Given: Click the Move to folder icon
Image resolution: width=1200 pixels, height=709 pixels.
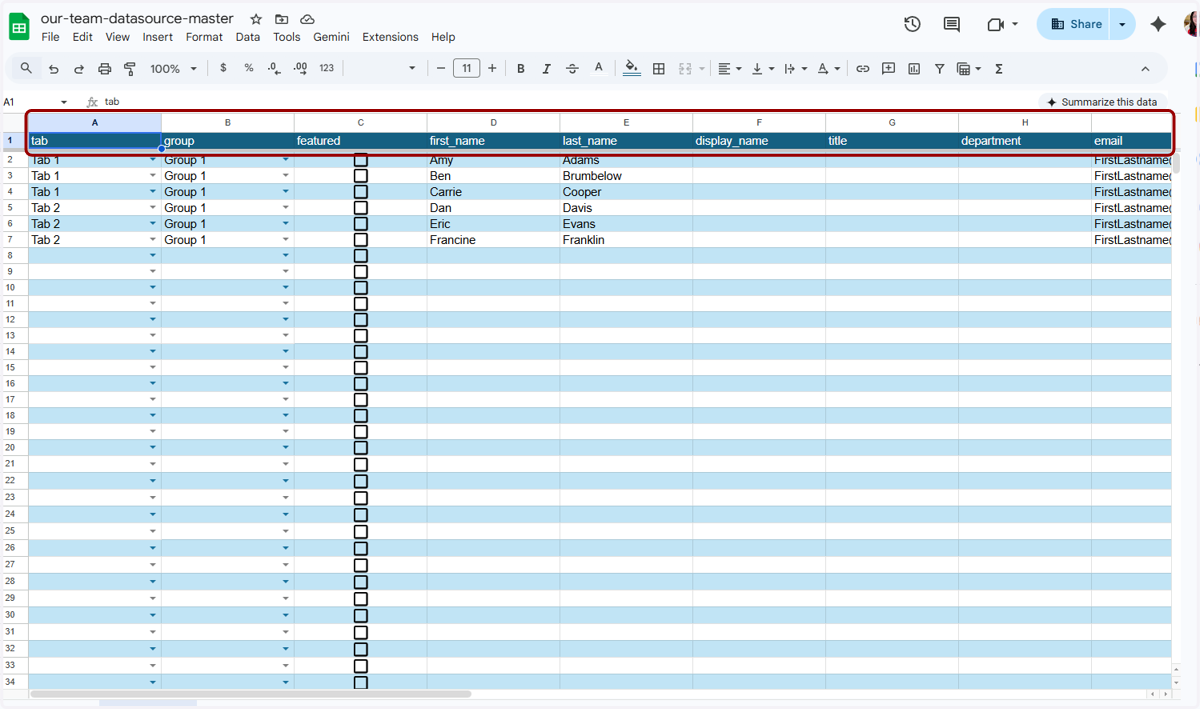Looking at the screenshot, I should (x=282, y=19).
